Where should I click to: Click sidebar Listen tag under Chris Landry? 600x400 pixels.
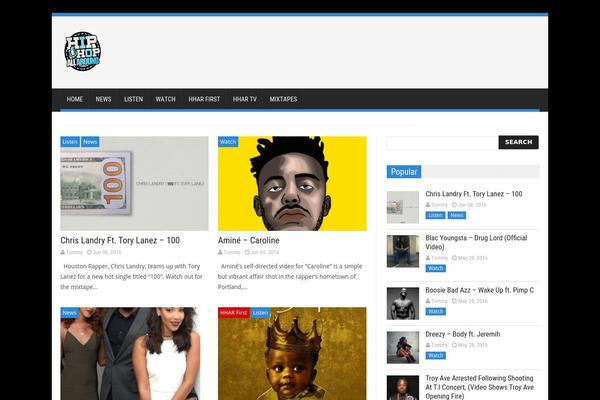(x=435, y=215)
